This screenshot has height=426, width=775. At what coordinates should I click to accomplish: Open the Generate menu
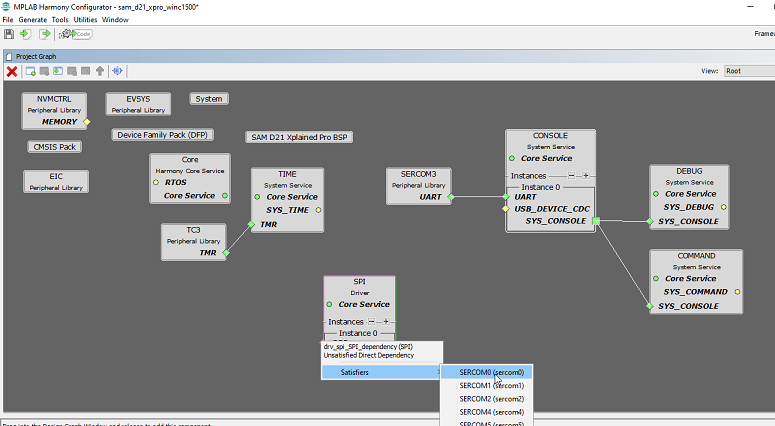(x=33, y=20)
